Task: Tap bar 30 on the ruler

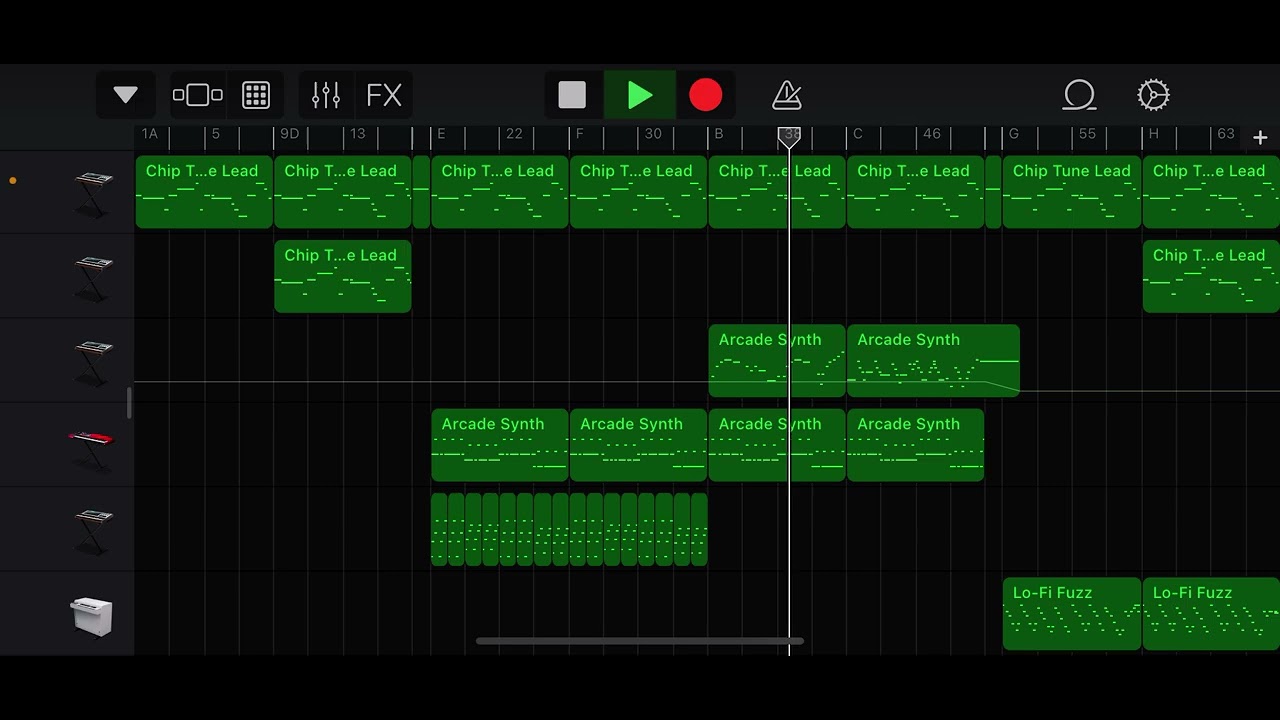Action: pos(653,134)
